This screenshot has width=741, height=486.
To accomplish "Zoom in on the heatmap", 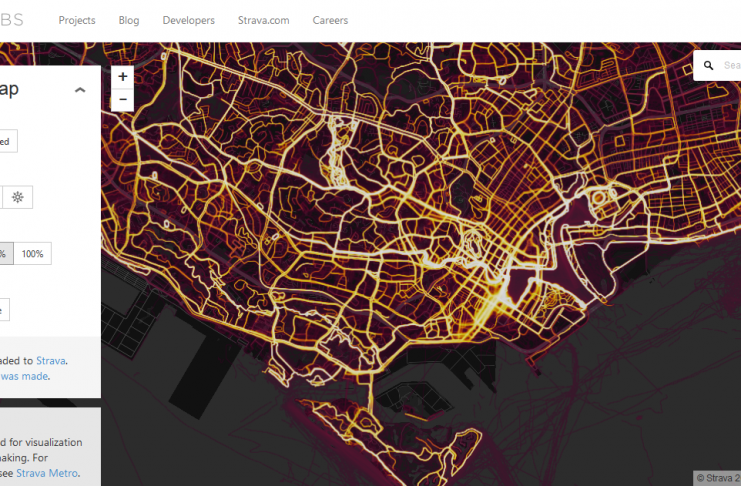I will (x=123, y=77).
